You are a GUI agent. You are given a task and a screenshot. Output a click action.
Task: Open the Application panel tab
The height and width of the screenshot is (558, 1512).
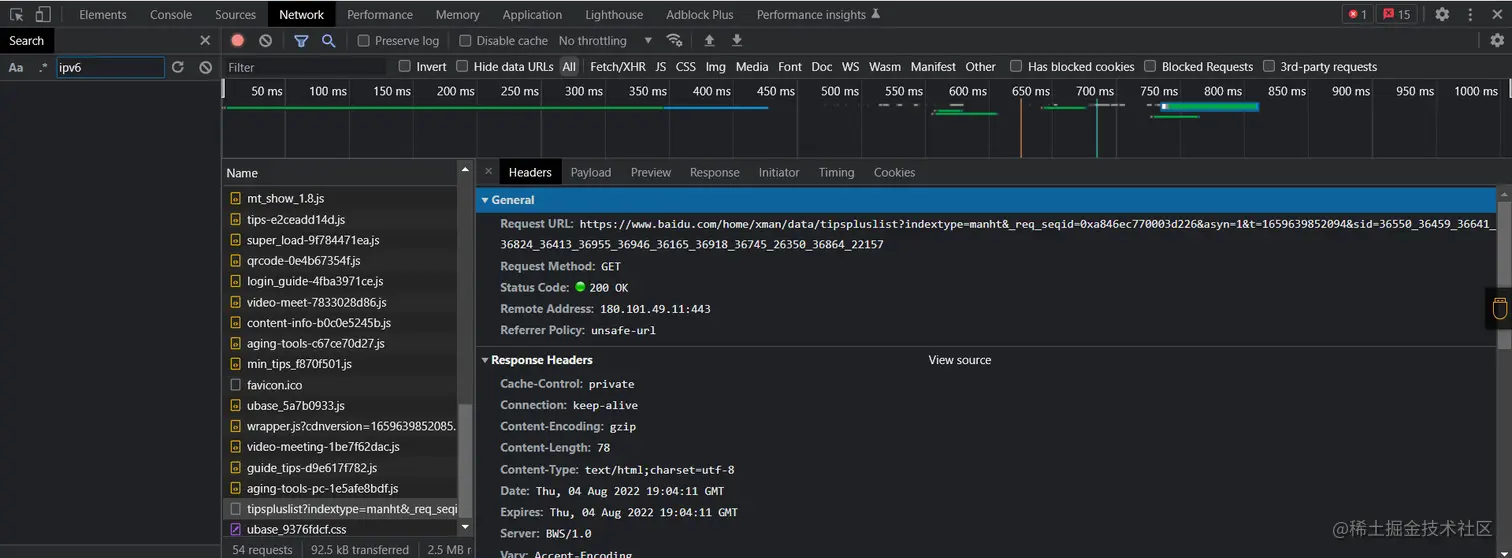pos(532,14)
